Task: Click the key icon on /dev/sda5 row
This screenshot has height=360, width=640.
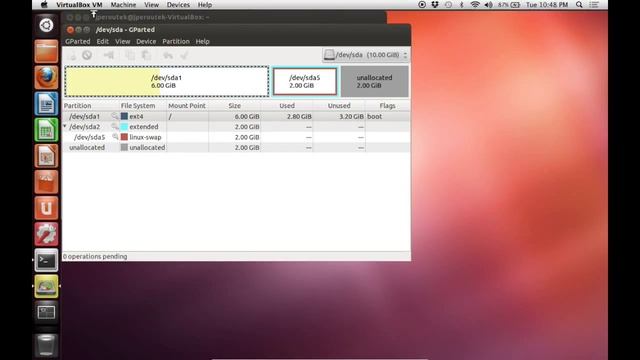Action: [x=115, y=137]
